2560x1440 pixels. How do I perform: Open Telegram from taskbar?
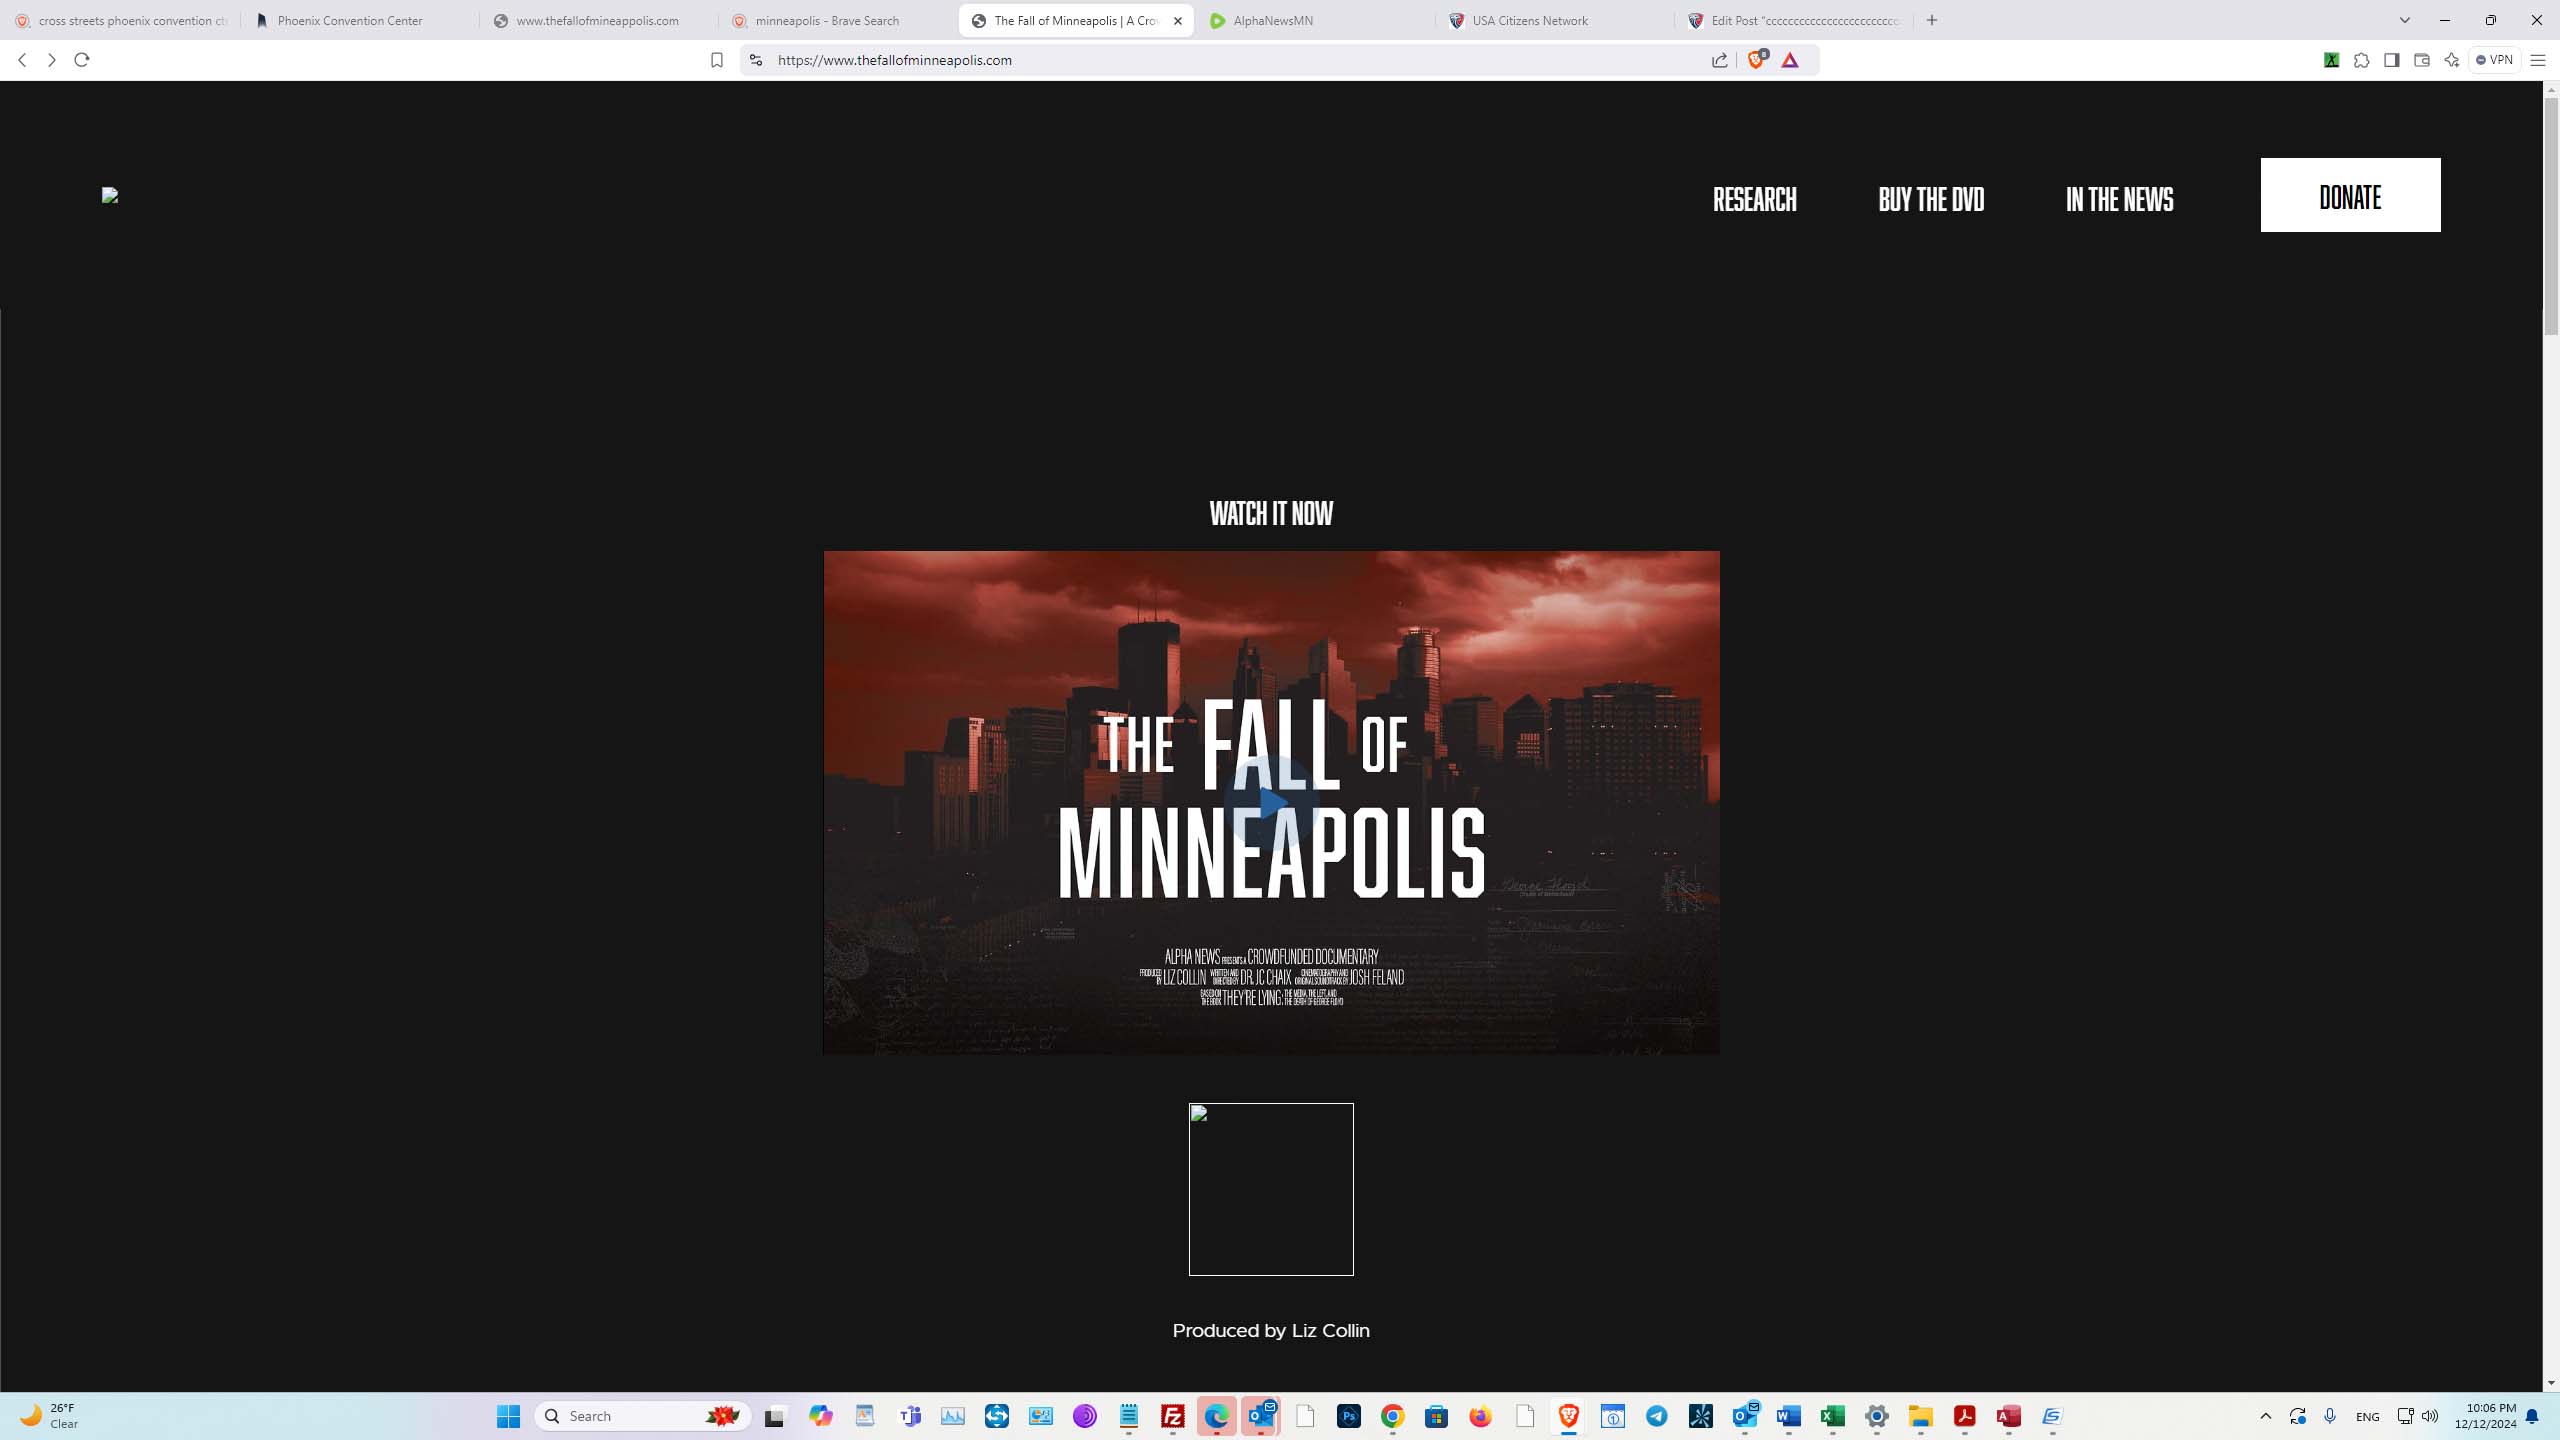(1657, 1416)
